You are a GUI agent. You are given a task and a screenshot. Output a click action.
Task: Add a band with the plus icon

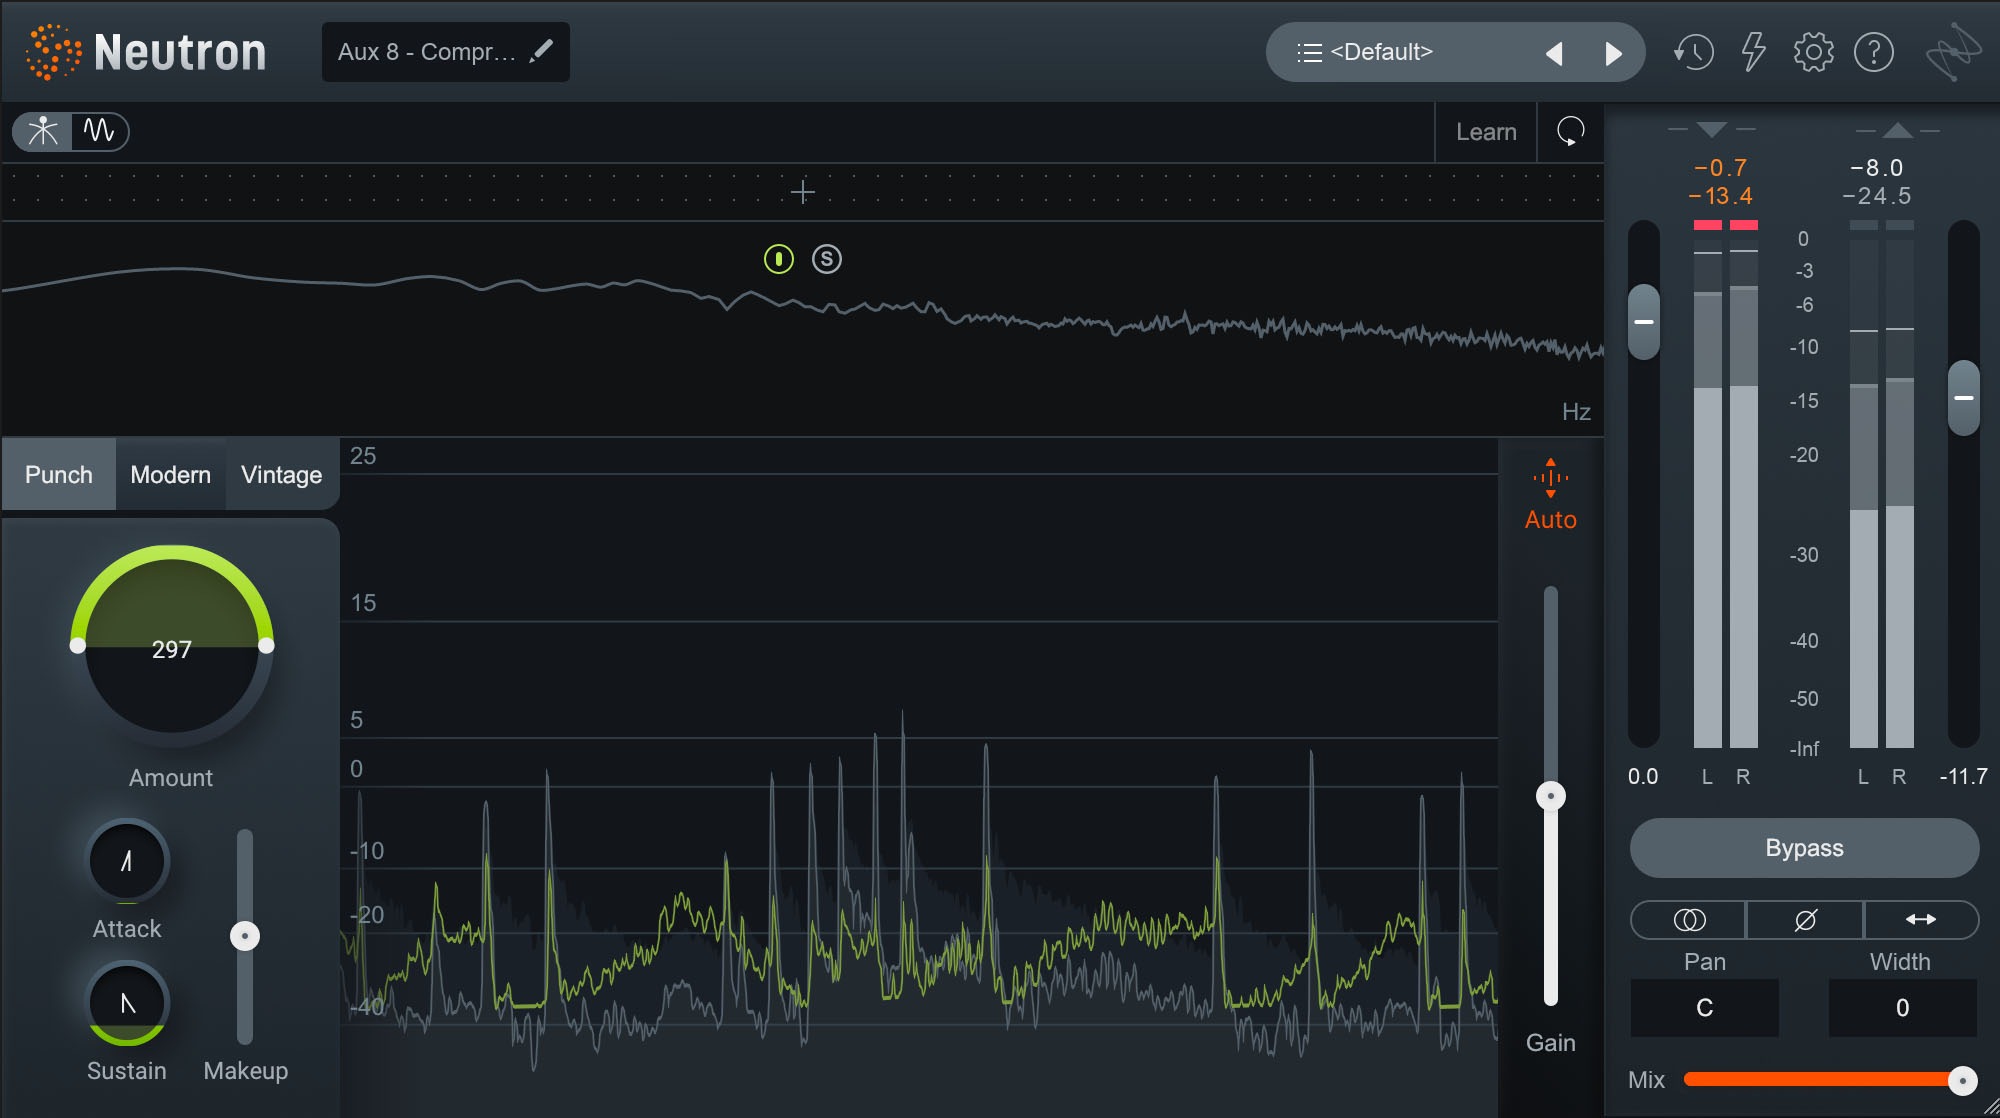[x=802, y=192]
